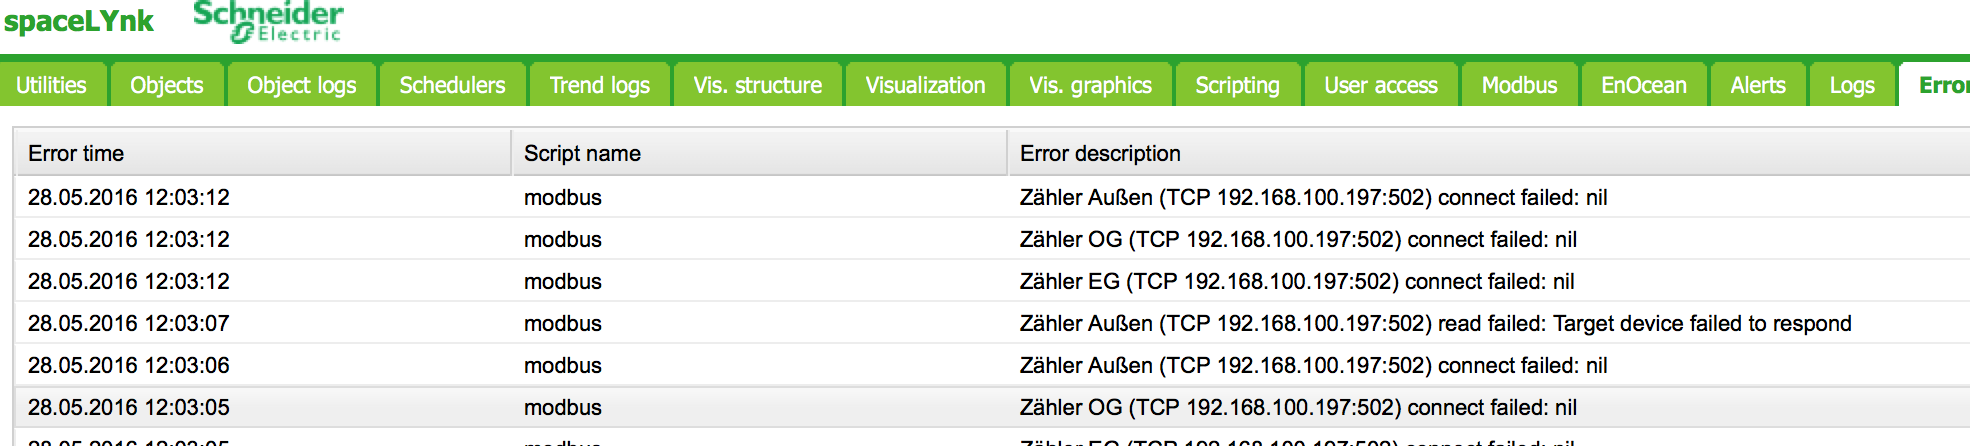1970x446 pixels.
Task: Click the Error description column header
Action: click(1100, 153)
